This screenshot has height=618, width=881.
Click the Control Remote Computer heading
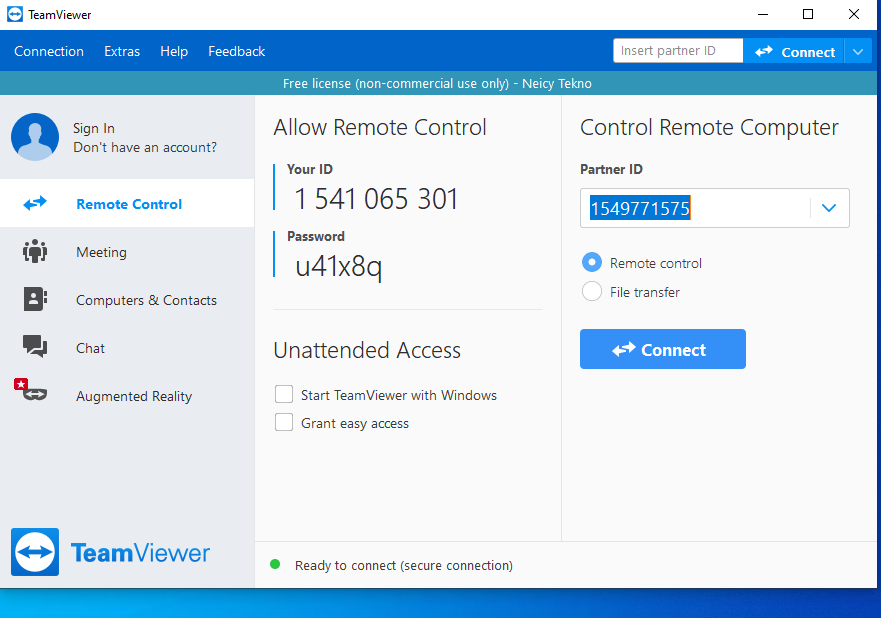(709, 128)
